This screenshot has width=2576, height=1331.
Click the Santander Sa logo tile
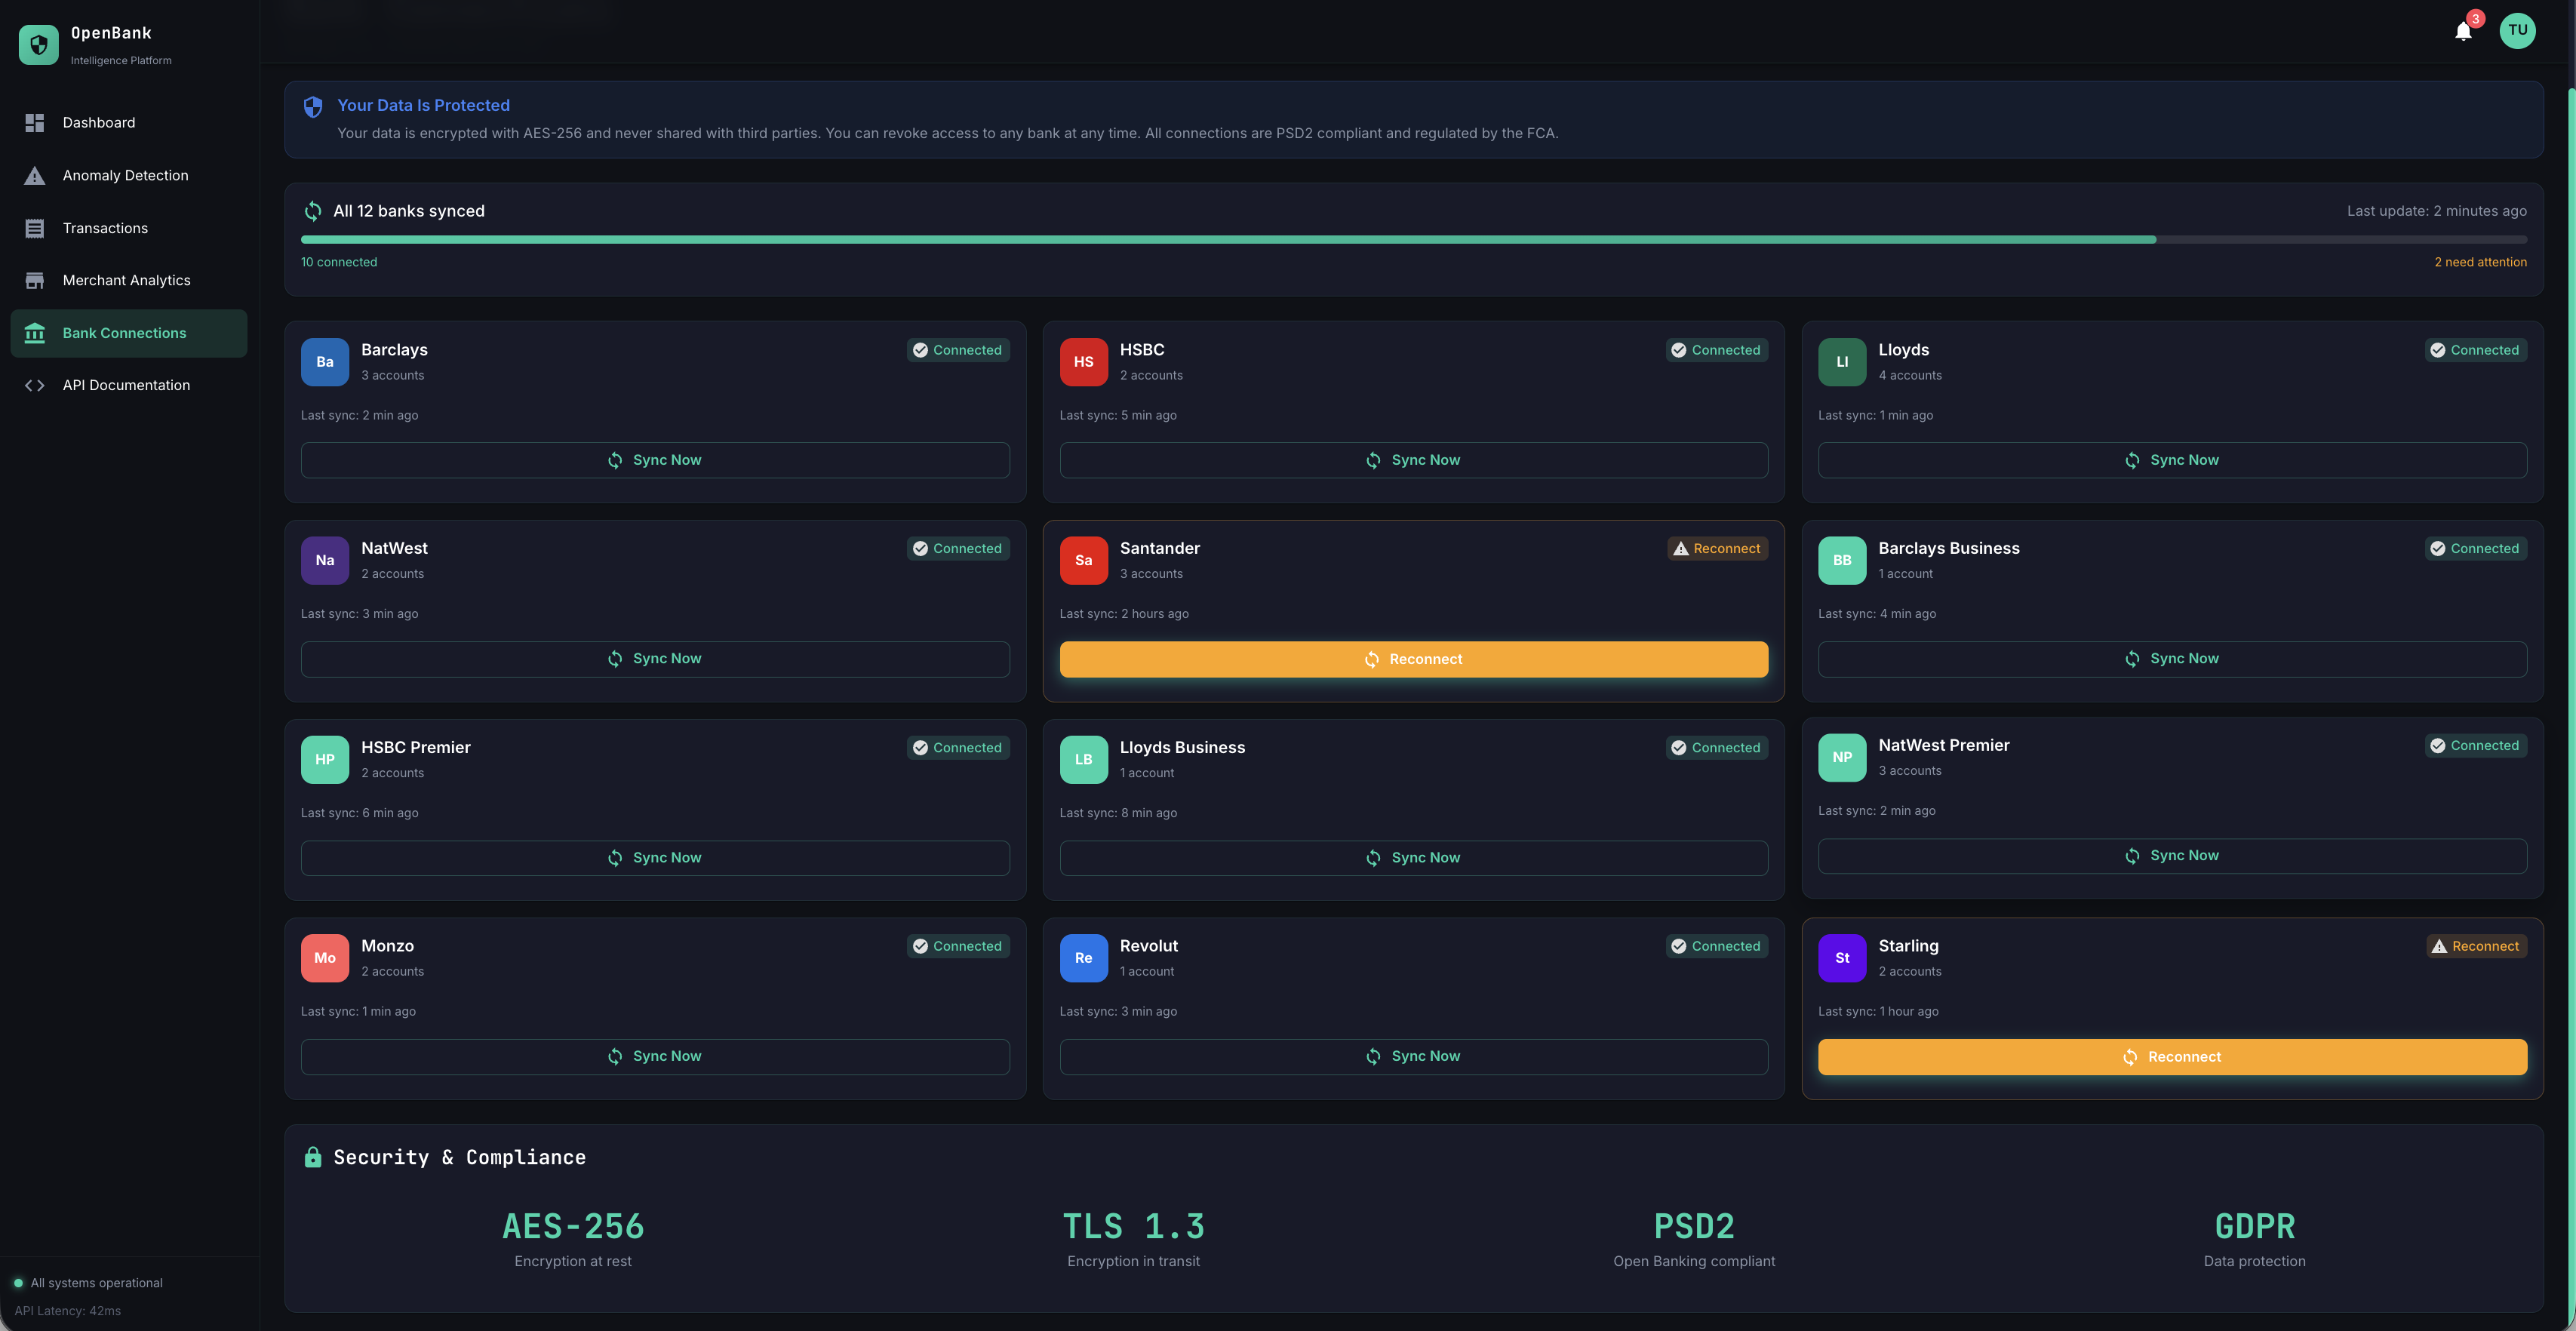1083,560
